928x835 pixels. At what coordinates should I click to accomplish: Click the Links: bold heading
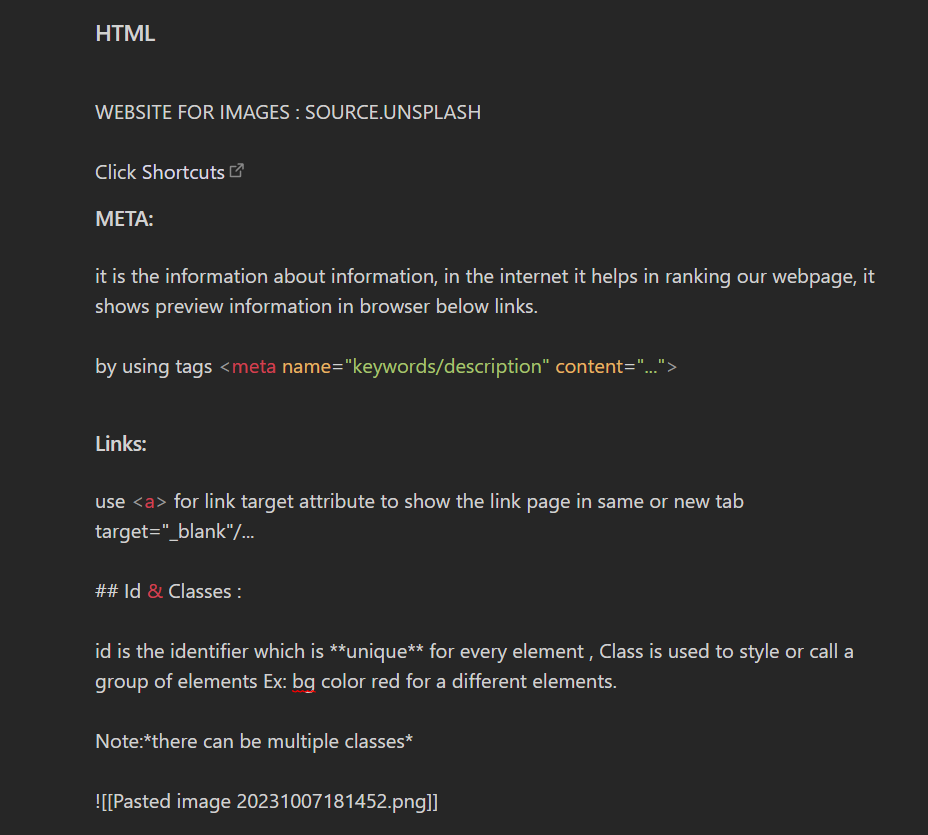point(121,444)
